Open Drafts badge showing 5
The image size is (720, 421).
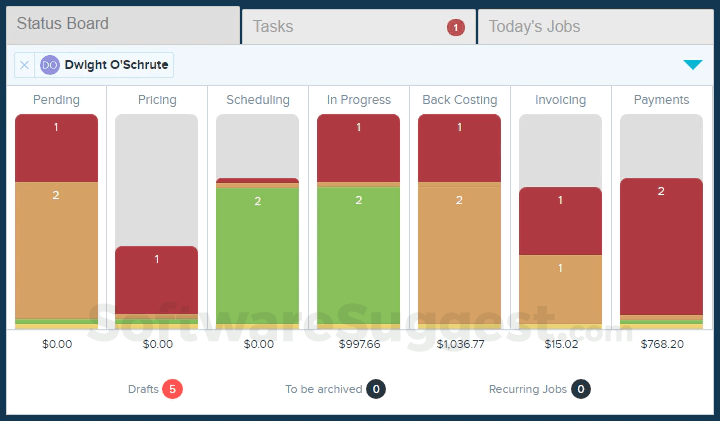[x=172, y=389]
